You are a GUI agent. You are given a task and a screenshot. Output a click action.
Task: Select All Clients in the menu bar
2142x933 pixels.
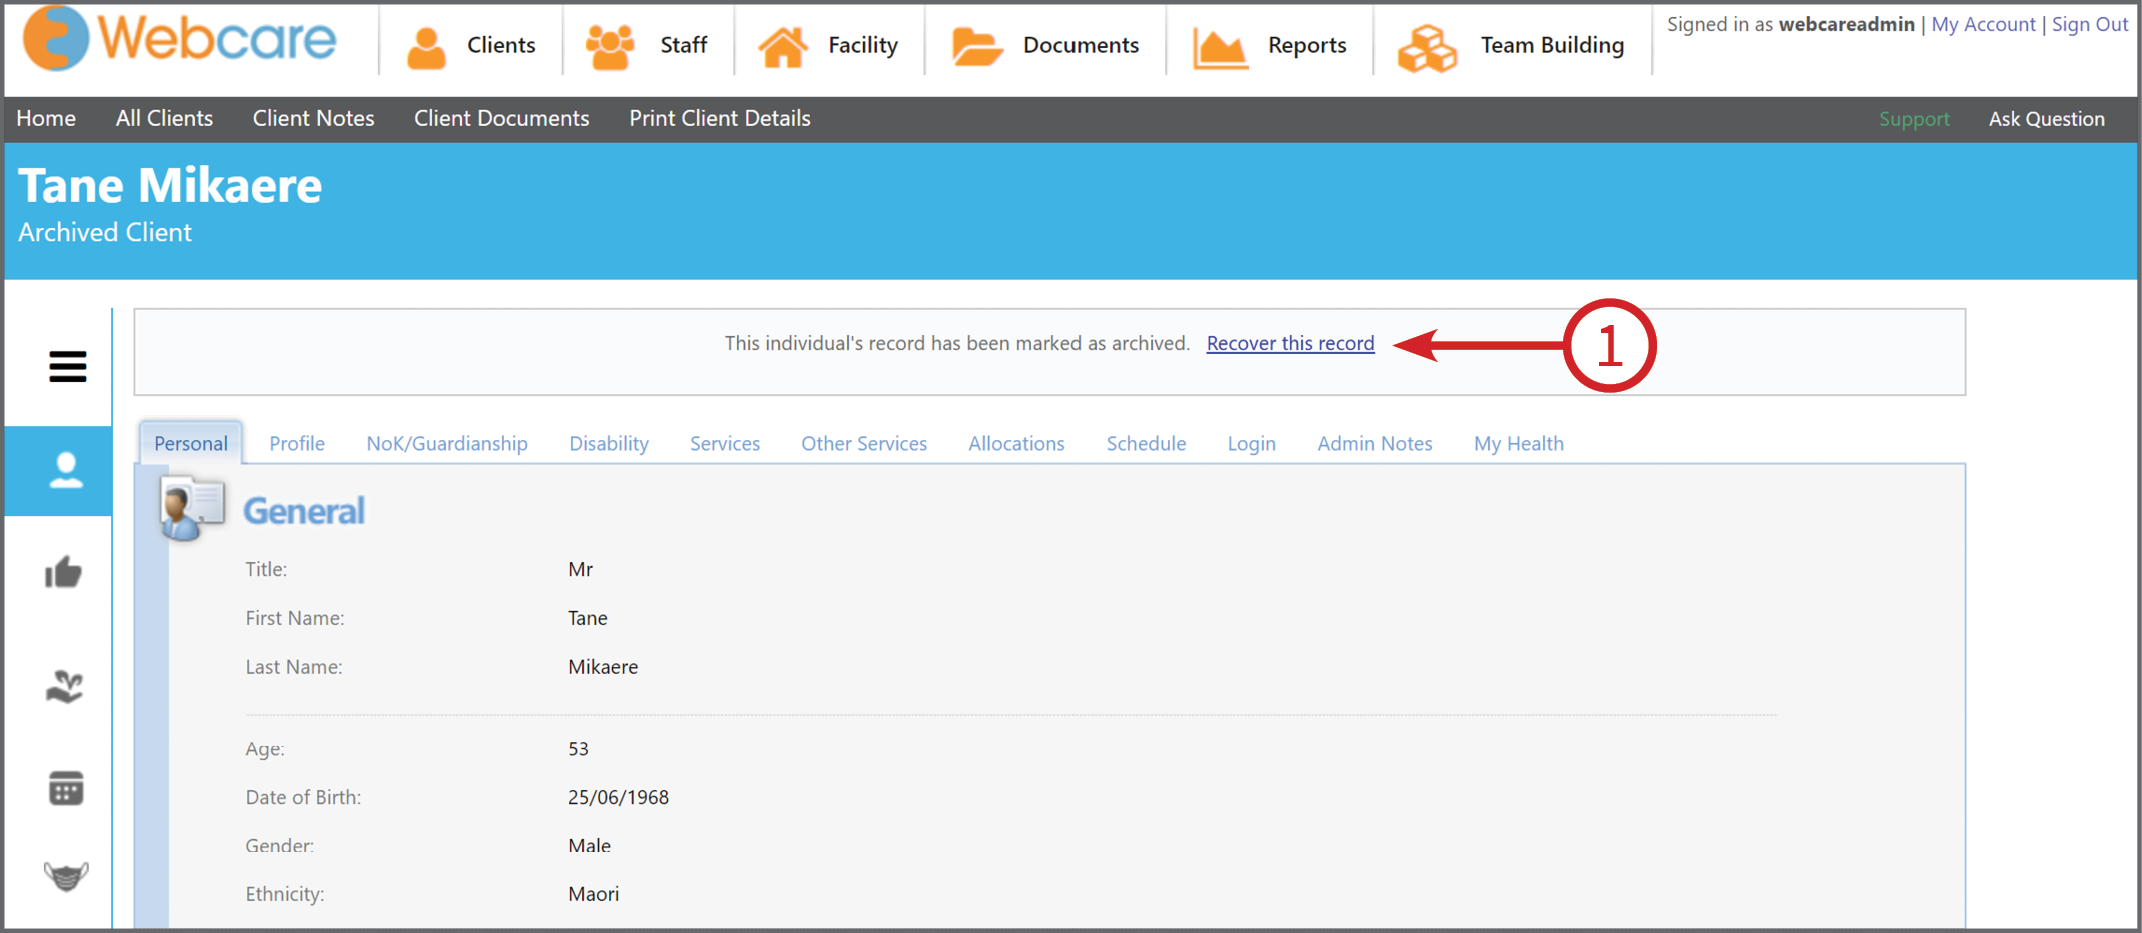point(164,118)
